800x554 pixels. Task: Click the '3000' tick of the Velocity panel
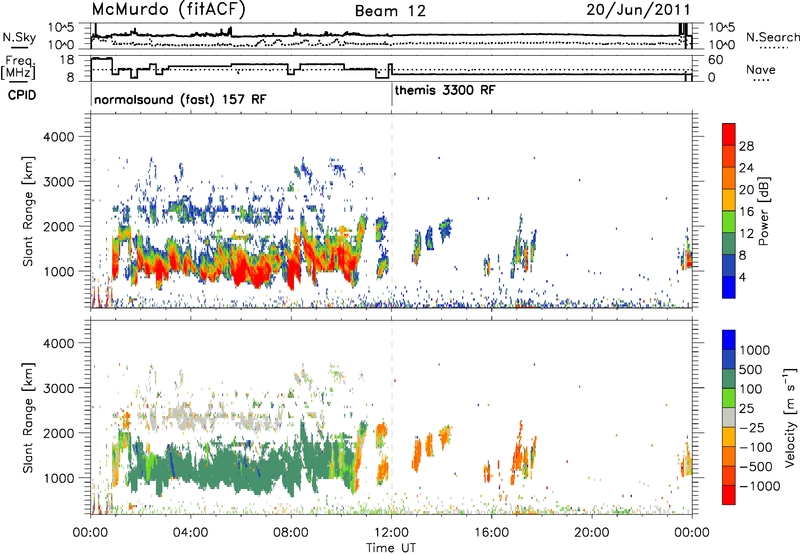[59, 388]
